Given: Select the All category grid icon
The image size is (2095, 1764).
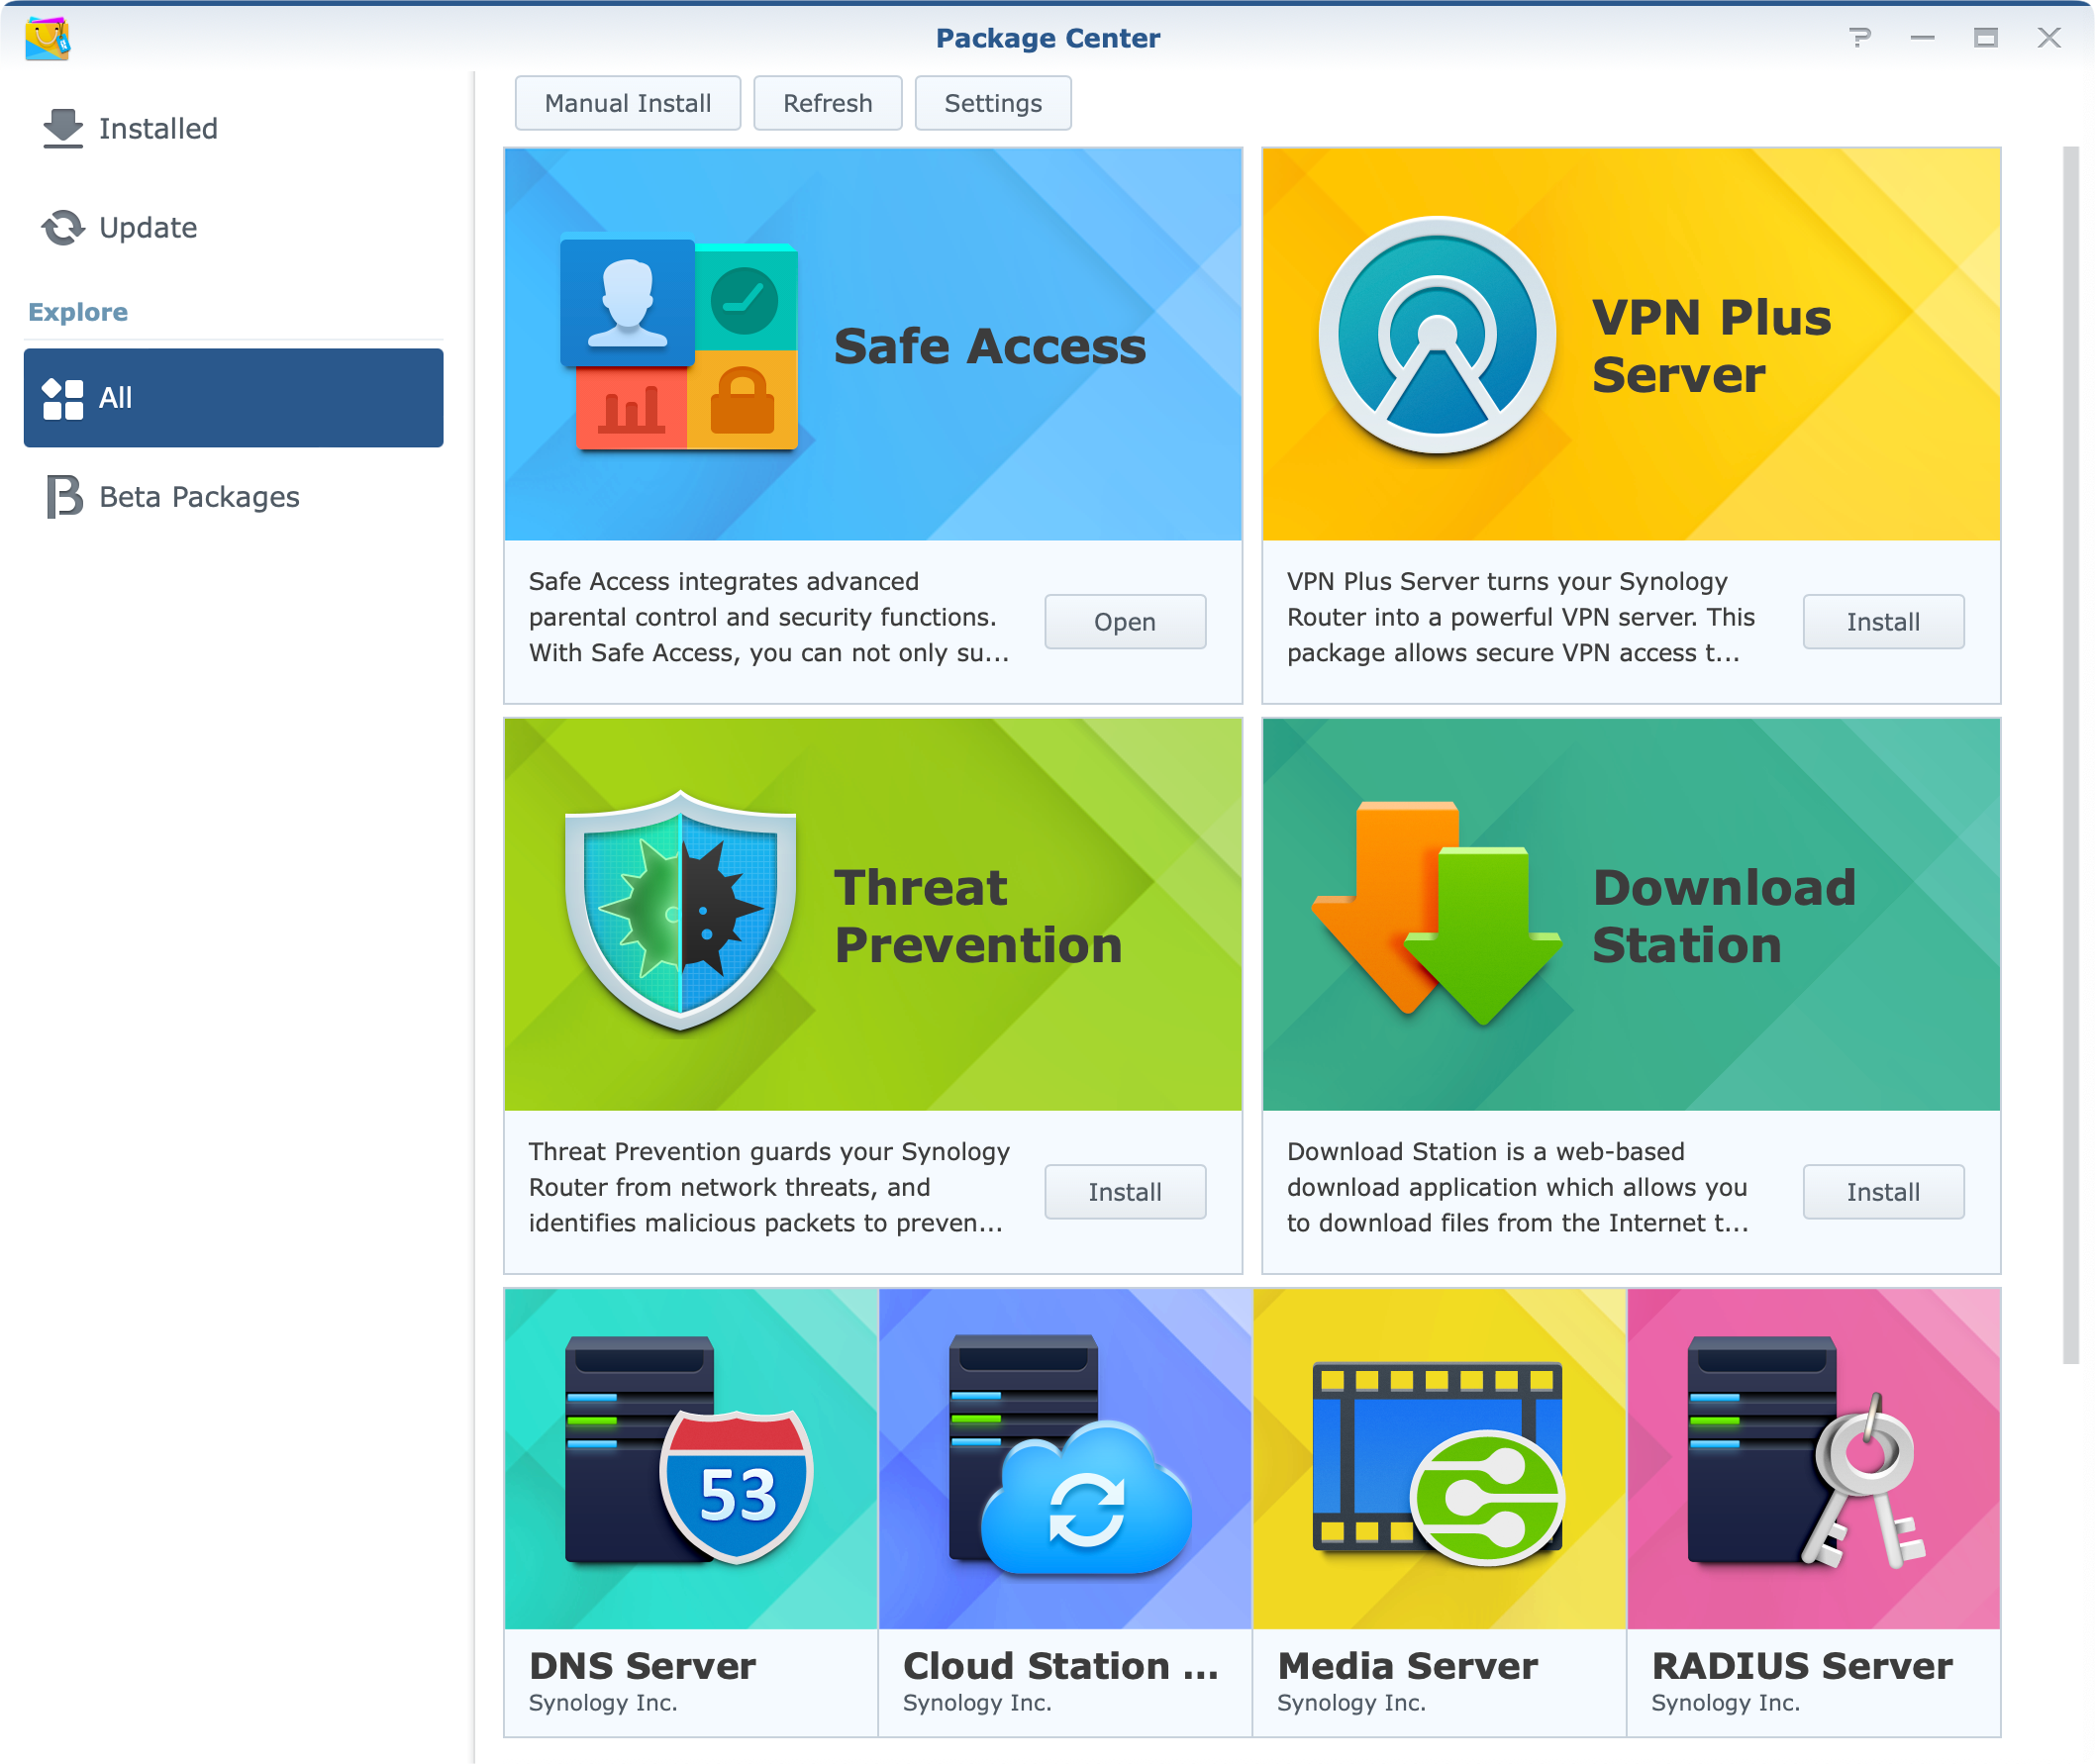Looking at the screenshot, I should (x=63, y=399).
